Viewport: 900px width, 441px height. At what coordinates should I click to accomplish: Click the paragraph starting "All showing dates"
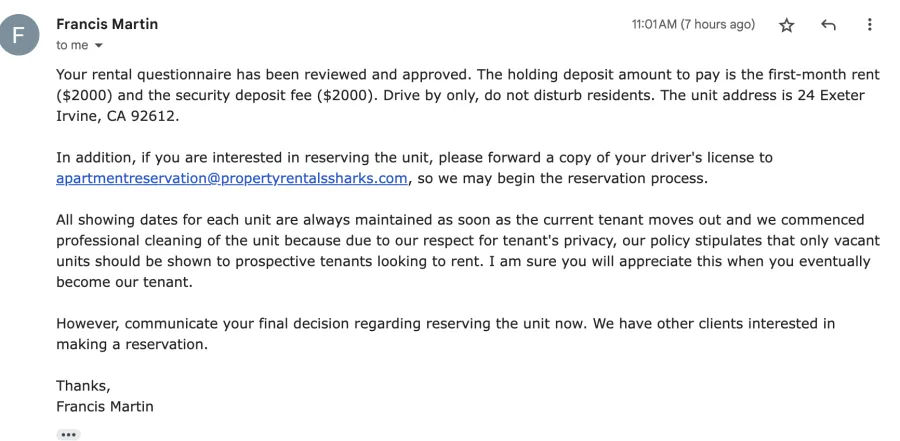coord(468,251)
